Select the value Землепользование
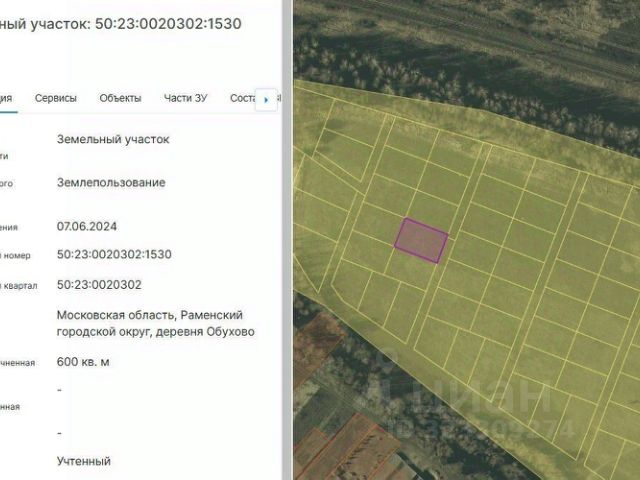Viewport: 640px width, 480px height. click(x=111, y=182)
